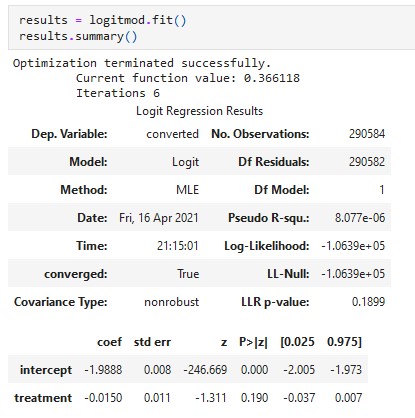Click the results.summary() code line
The image size is (415, 418).
click(x=78, y=36)
